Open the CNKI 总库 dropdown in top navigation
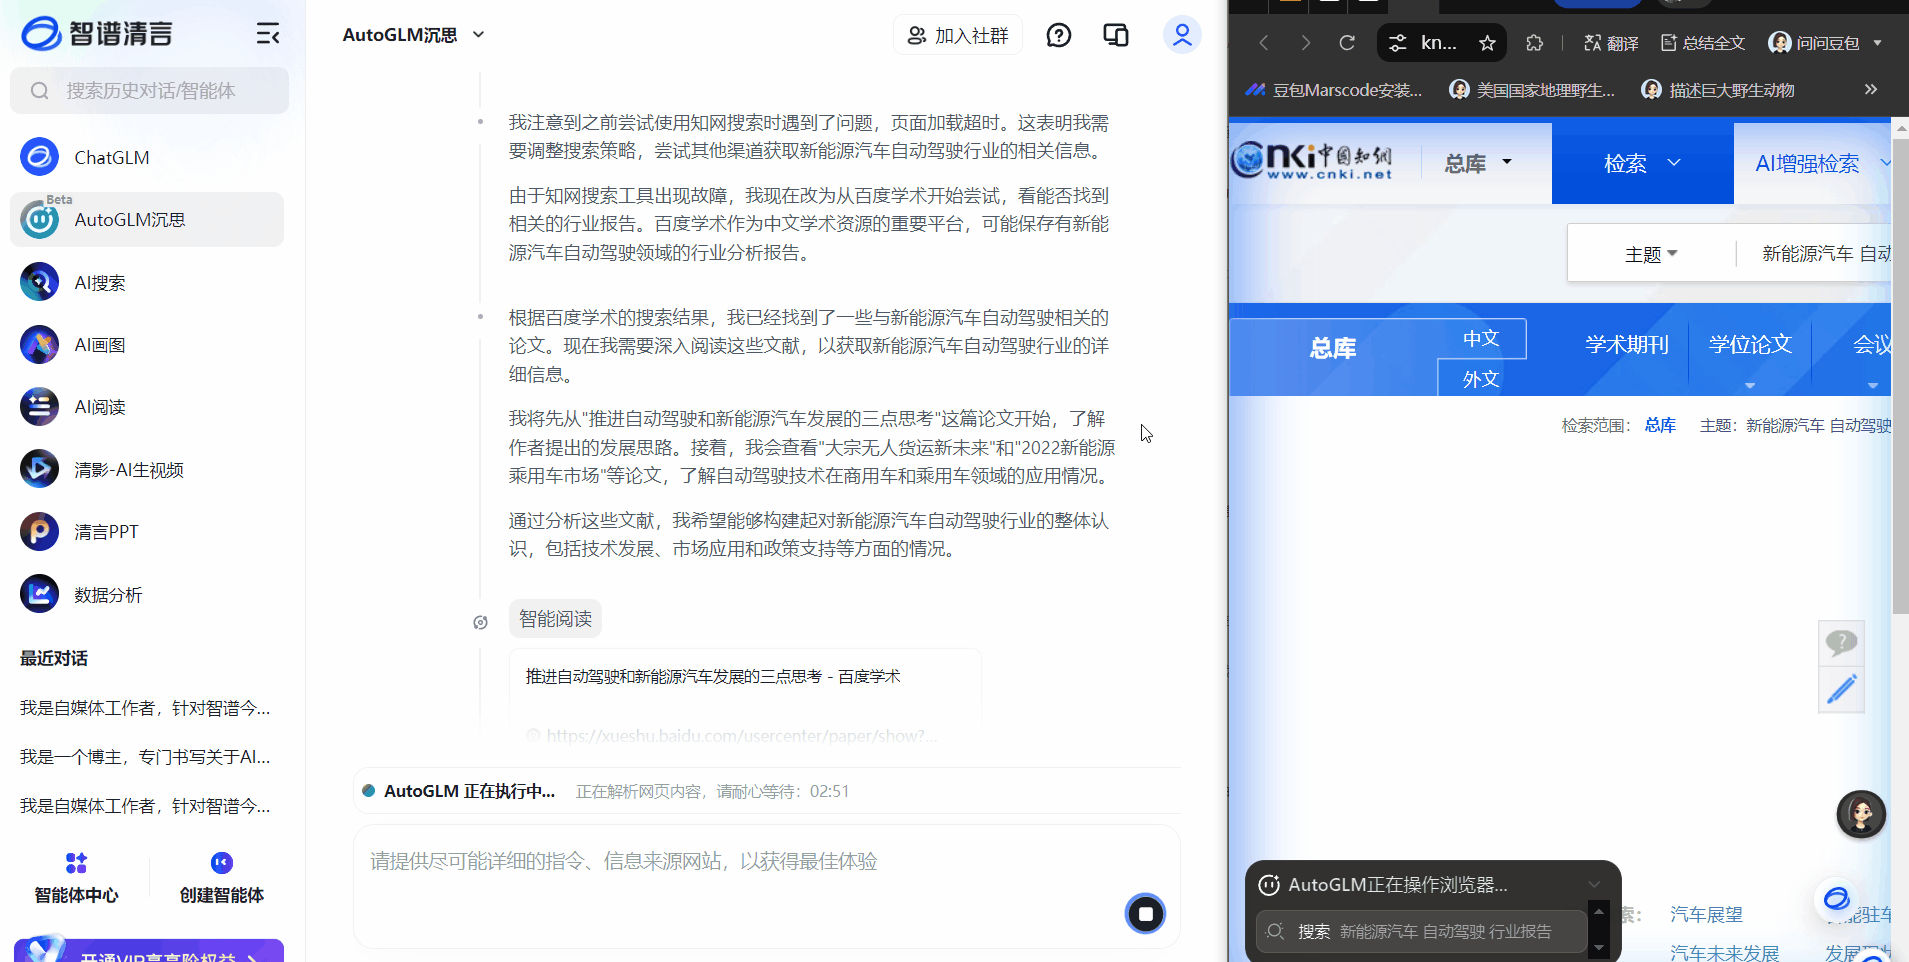The height and width of the screenshot is (962, 1909). 1478,163
